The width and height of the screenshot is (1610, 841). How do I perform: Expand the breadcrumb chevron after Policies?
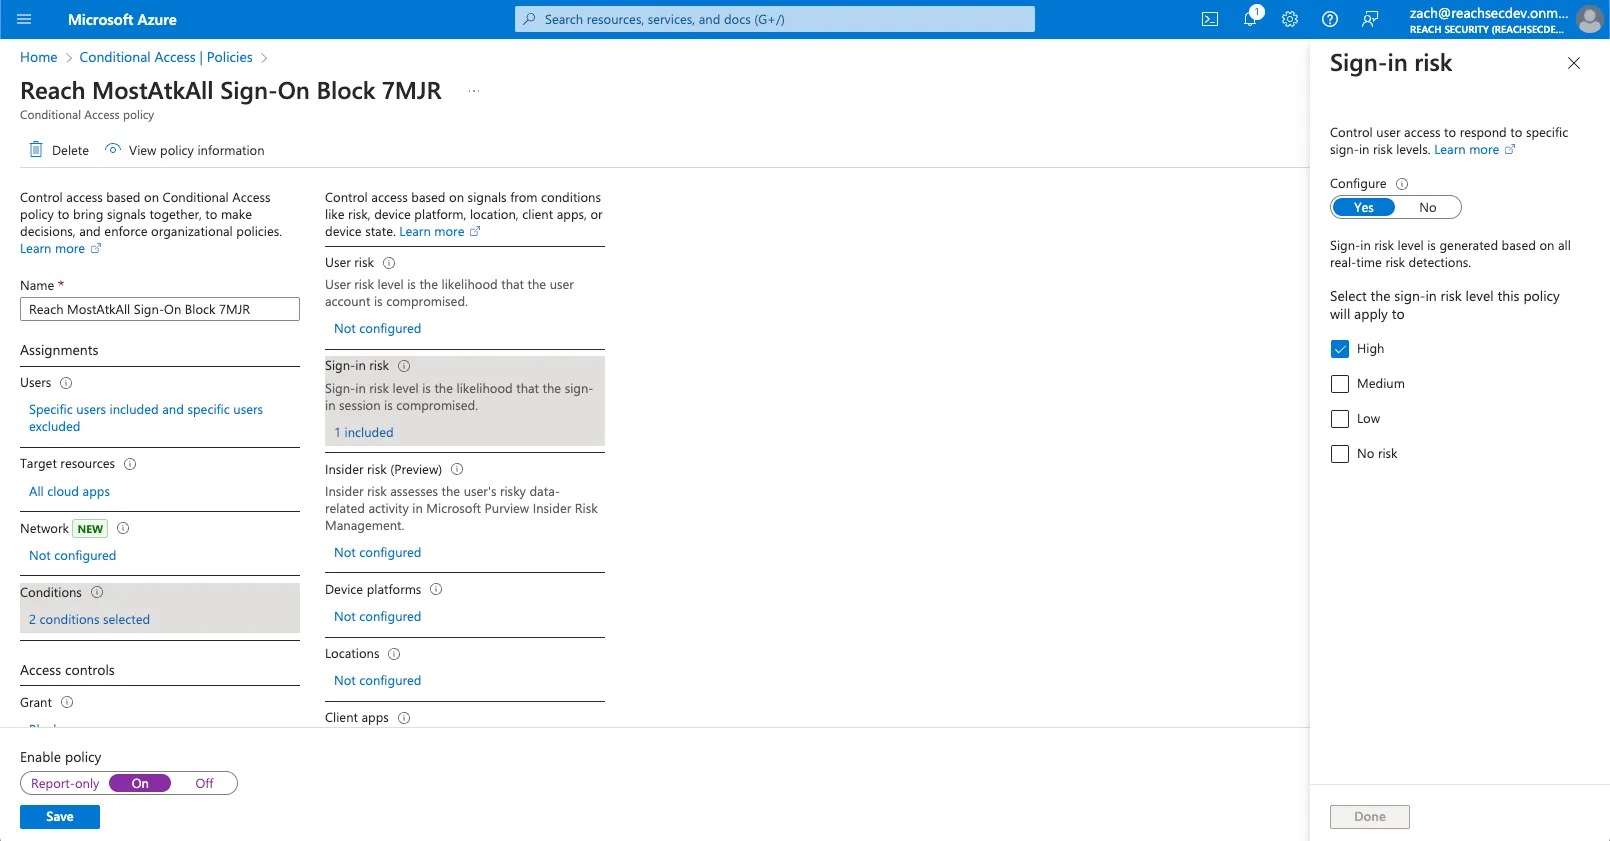(264, 58)
